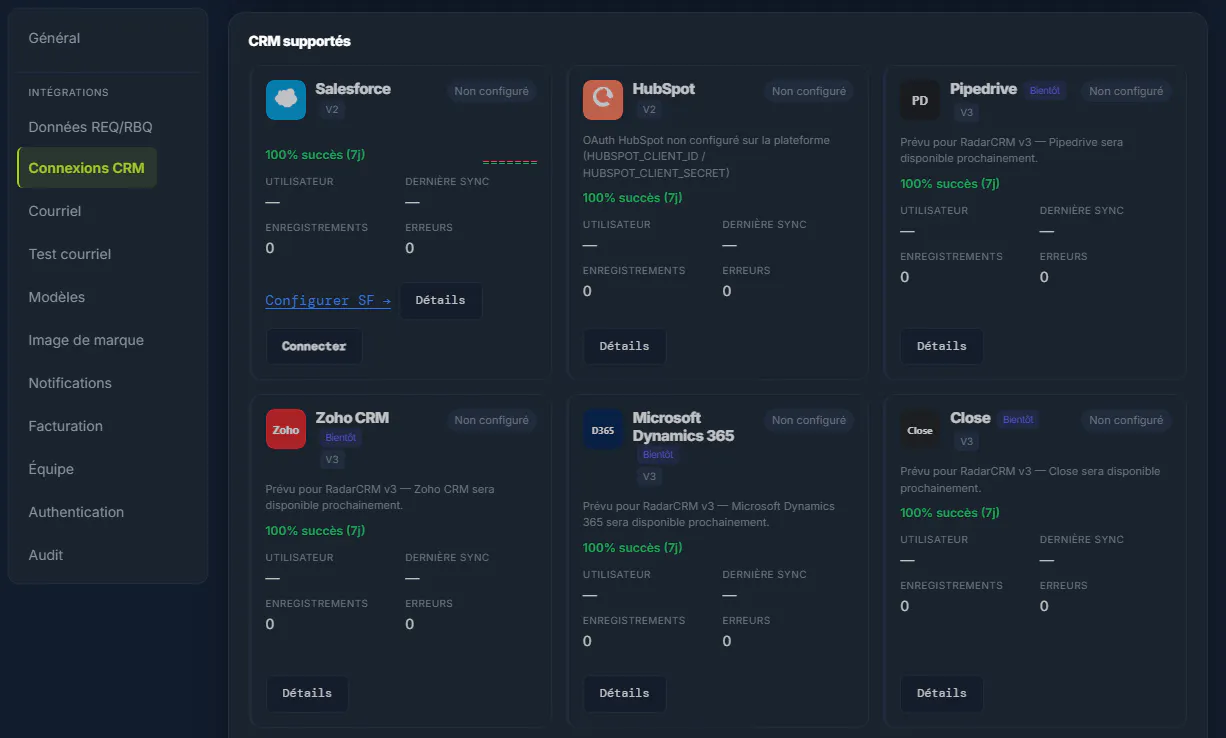Click Close 100% succès (7j) text
1226x738 pixels.
(x=950, y=513)
